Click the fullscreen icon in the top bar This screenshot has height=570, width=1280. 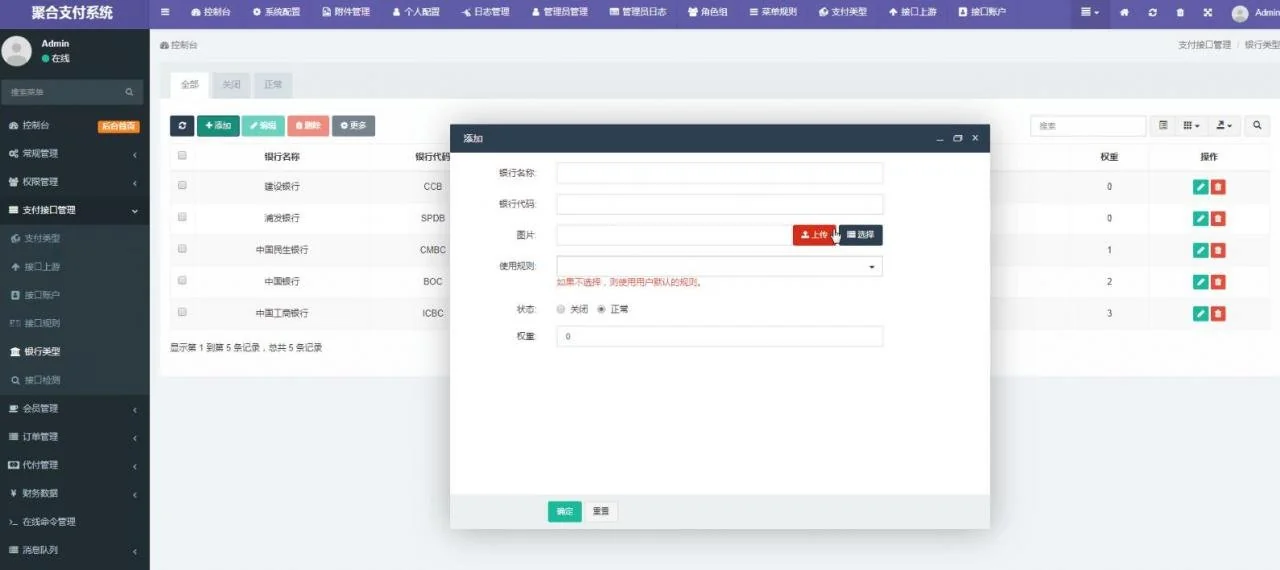tap(1208, 13)
